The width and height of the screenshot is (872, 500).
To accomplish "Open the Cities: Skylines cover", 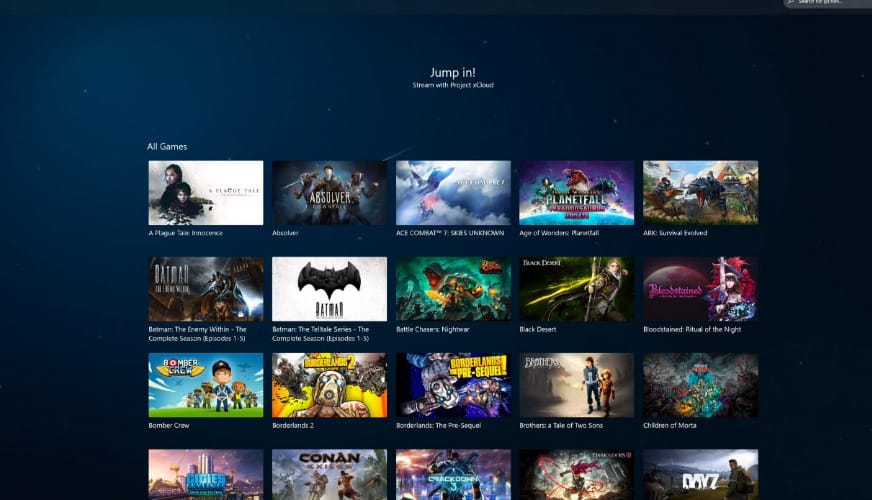I will pos(206,474).
